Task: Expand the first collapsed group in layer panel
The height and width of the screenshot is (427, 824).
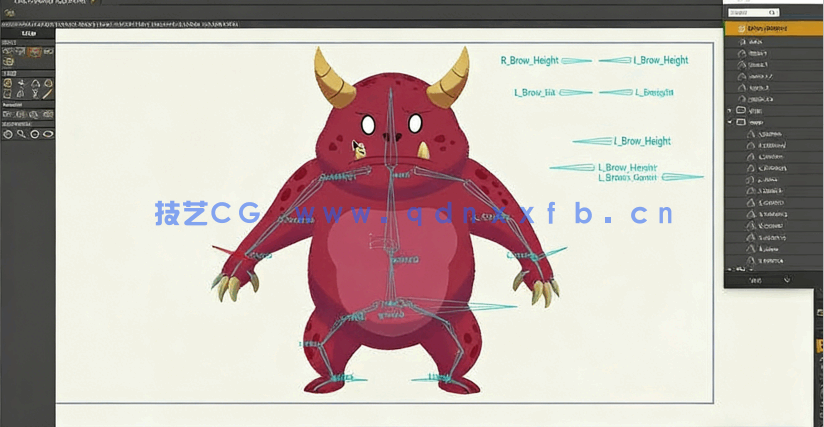Action: tap(729, 110)
